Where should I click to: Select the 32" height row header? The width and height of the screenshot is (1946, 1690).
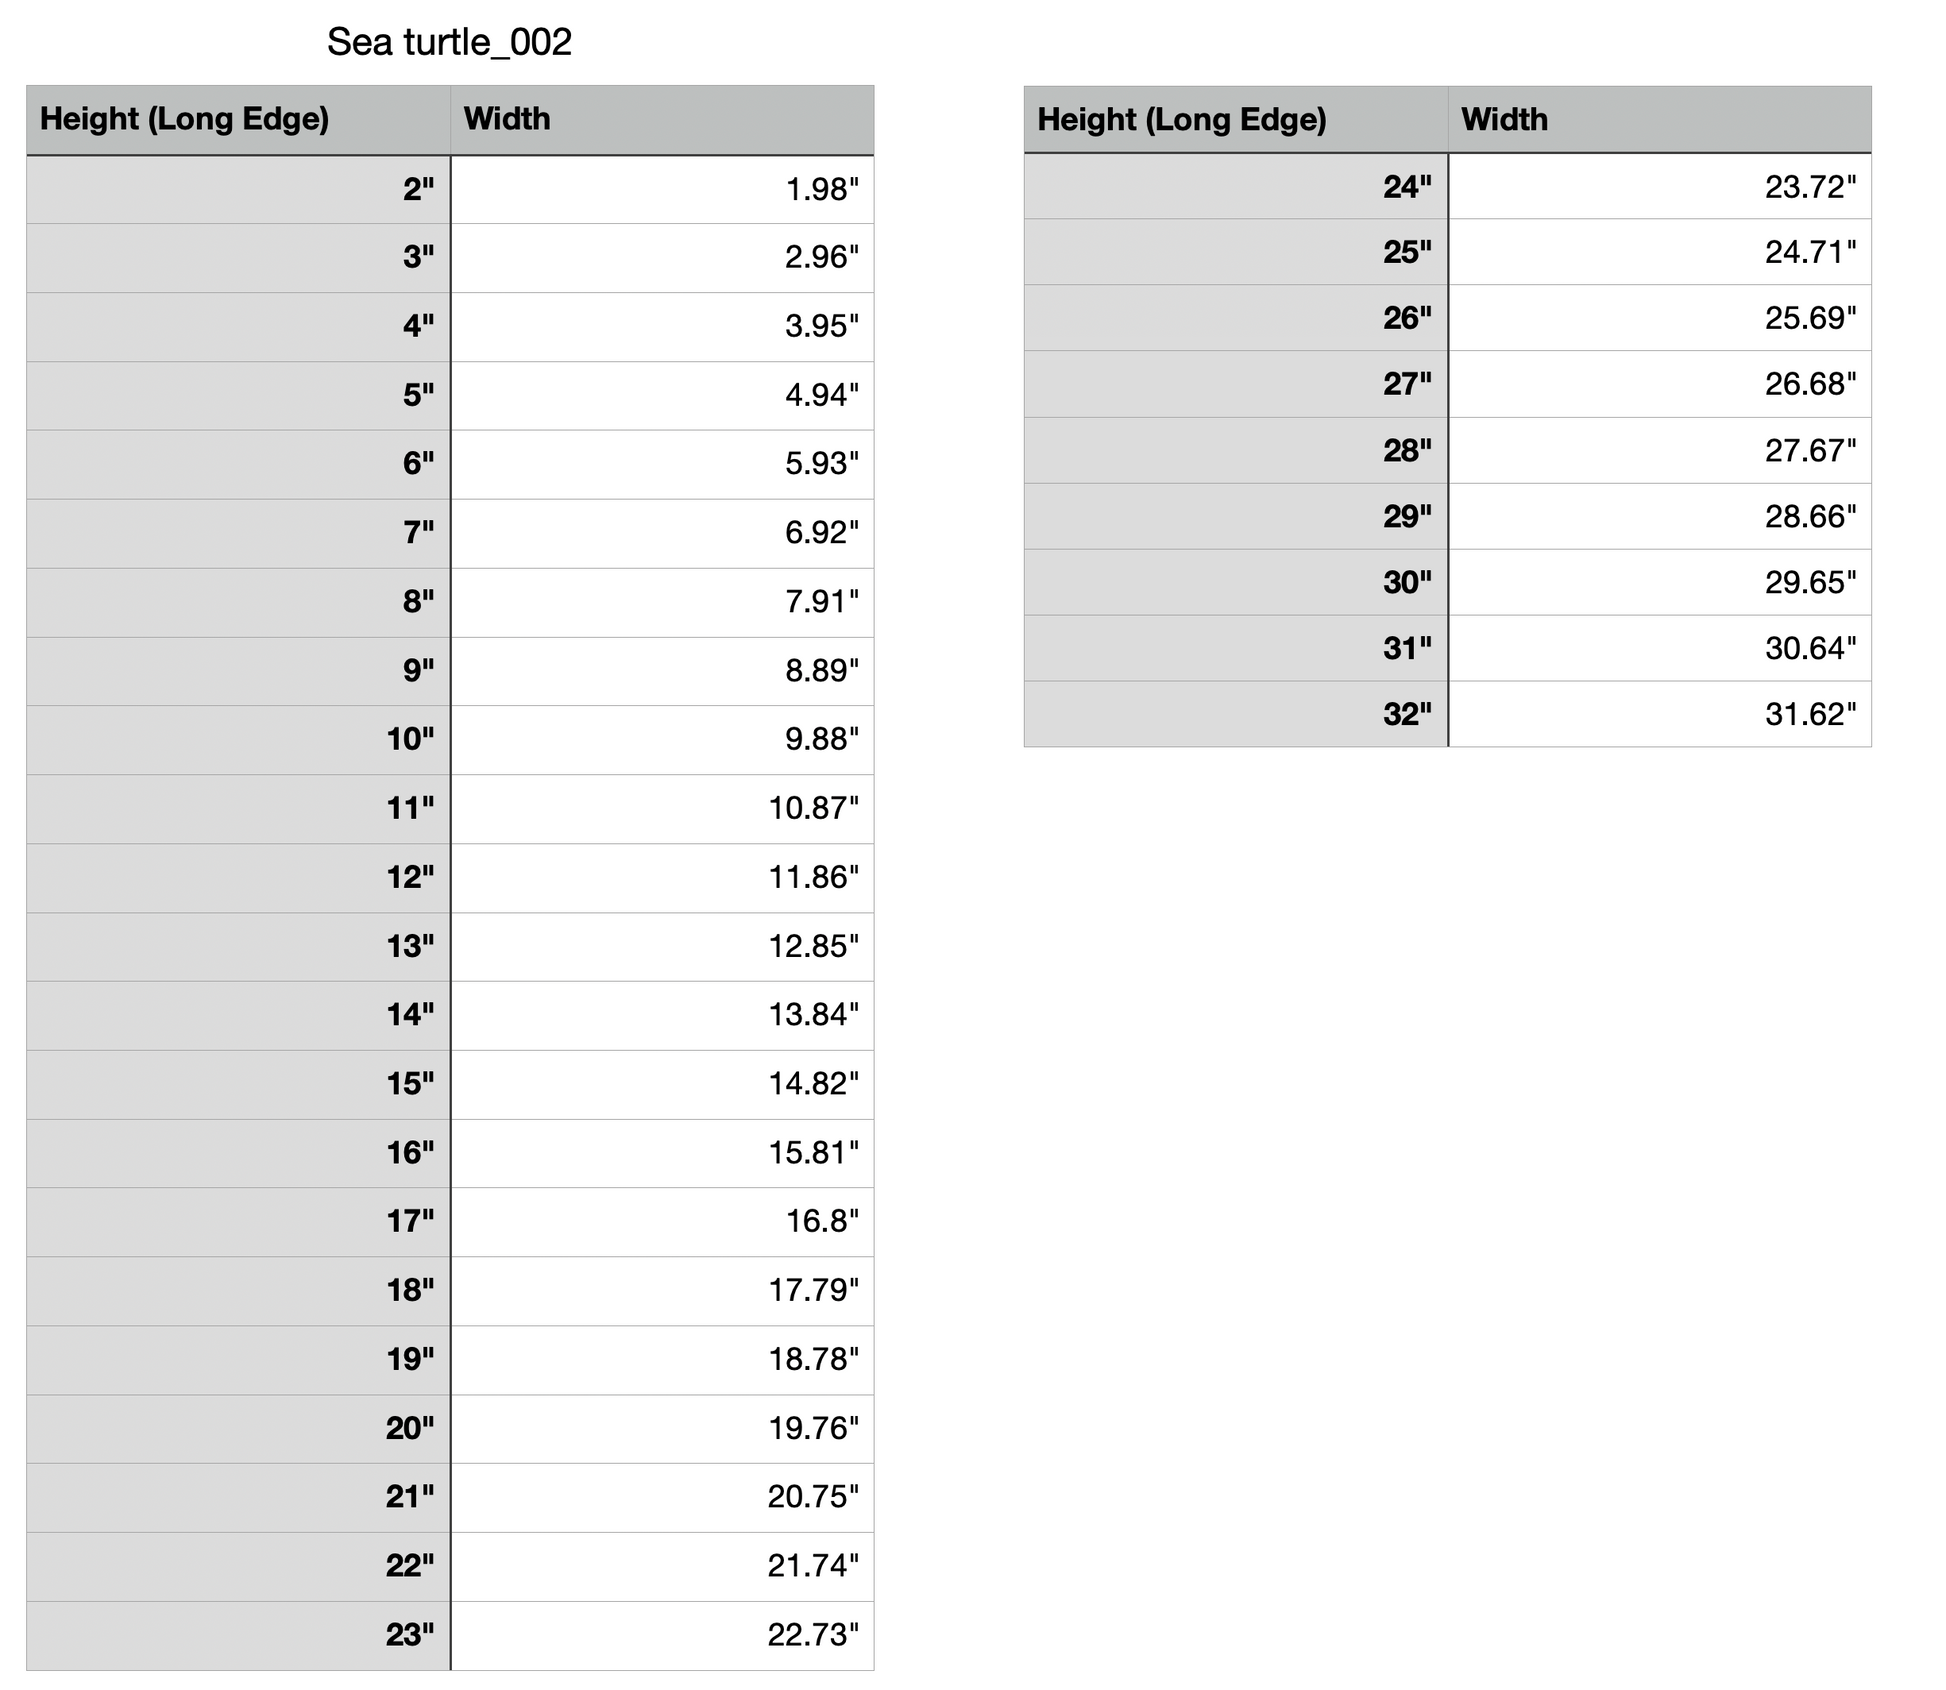point(1236,714)
